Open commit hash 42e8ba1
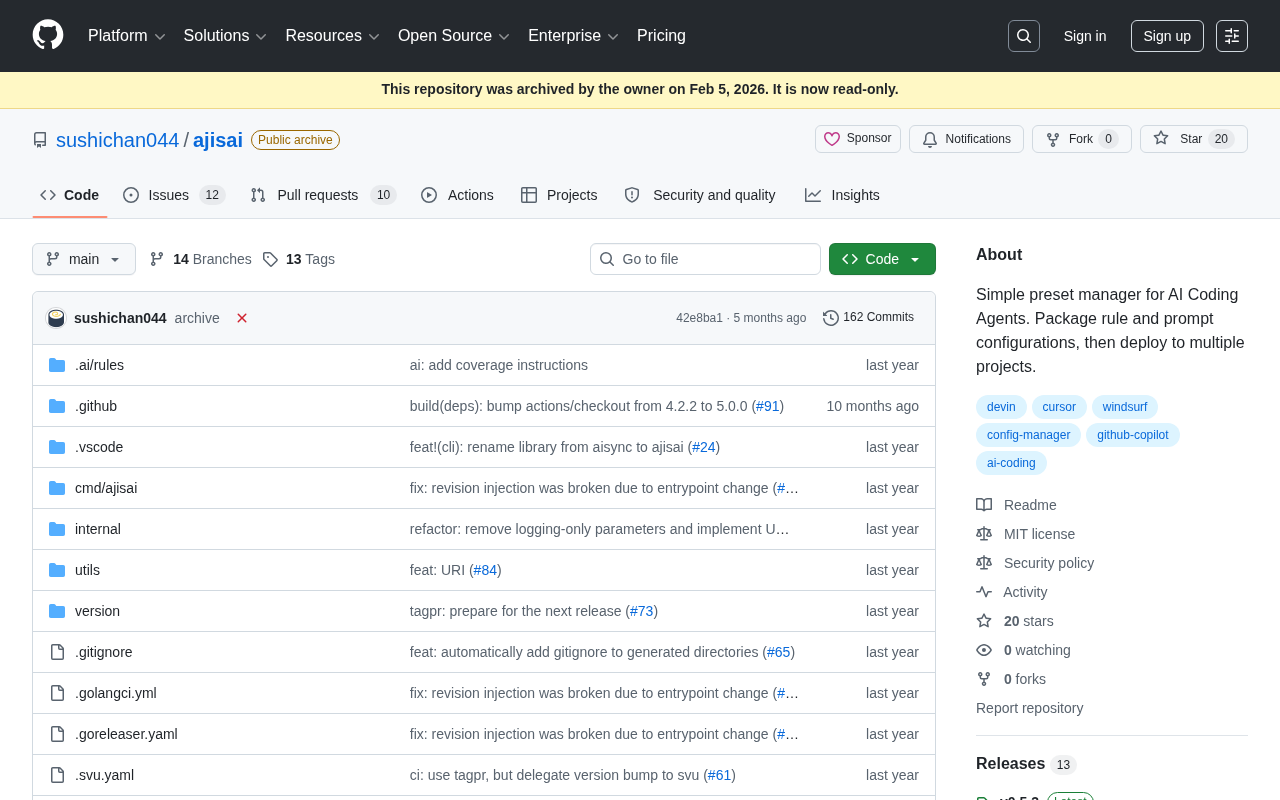The height and width of the screenshot is (800, 1280). tap(699, 318)
